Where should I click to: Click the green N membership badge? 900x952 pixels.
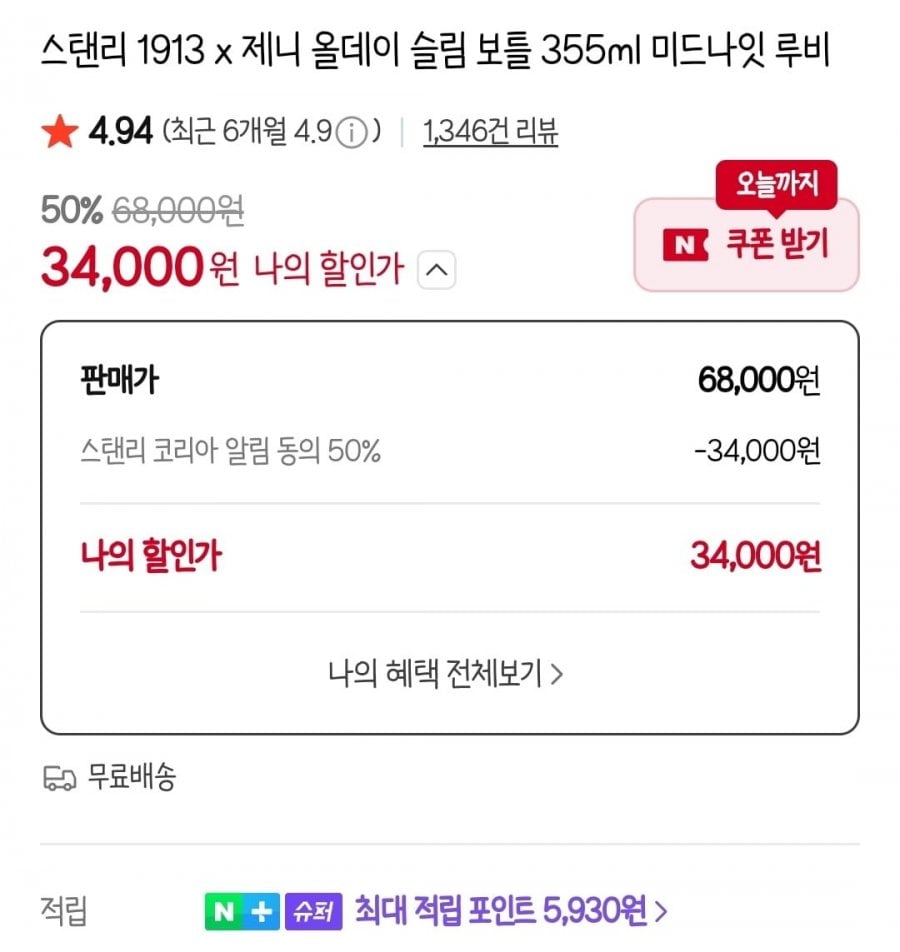(224, 911)
